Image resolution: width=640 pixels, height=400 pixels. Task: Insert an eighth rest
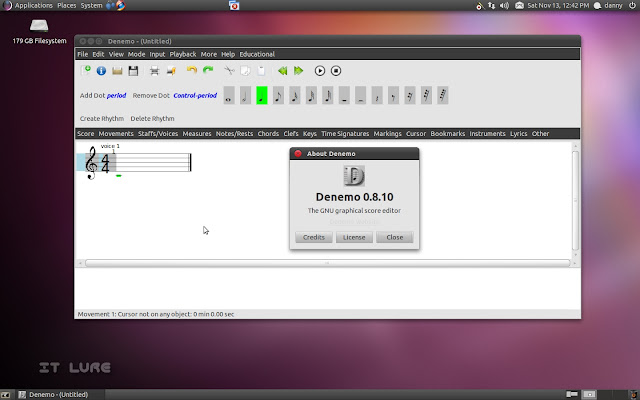coord(393,96)
